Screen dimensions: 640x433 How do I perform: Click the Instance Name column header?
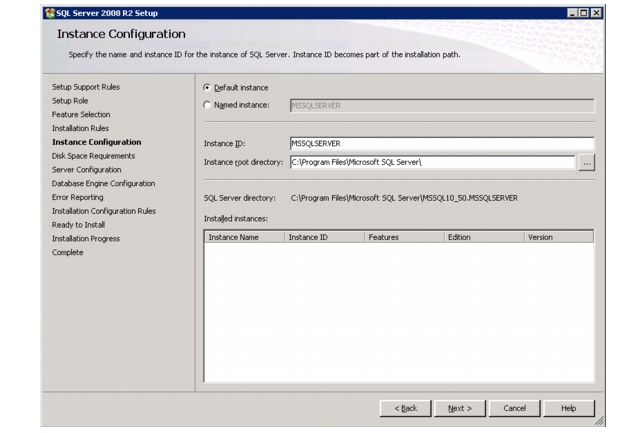244,237
